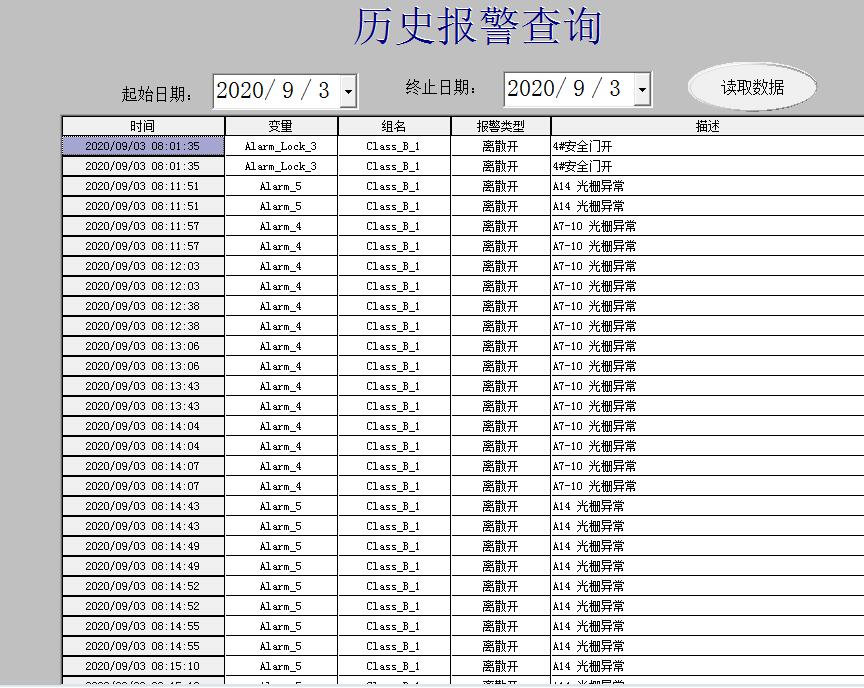This screenshot has width=864, height=688.
Task: Expand the 终止日期 date dropdown arrow
Action: click(641, 89)
